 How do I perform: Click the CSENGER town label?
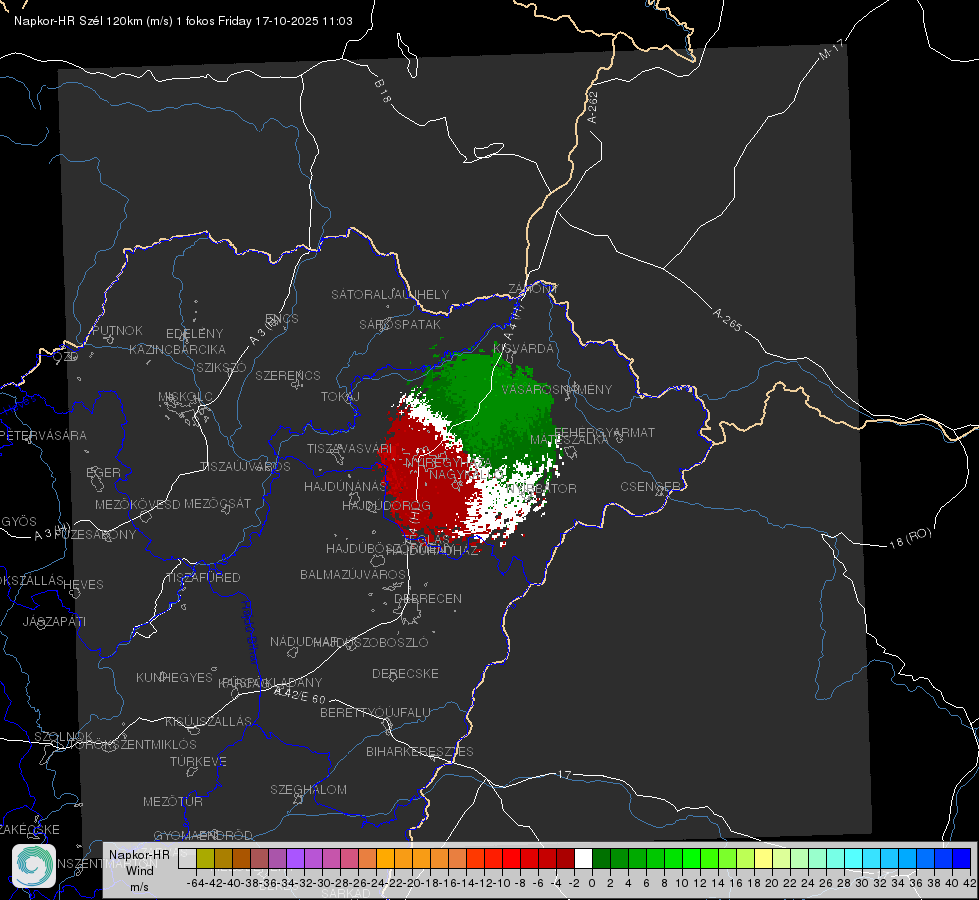651,487
